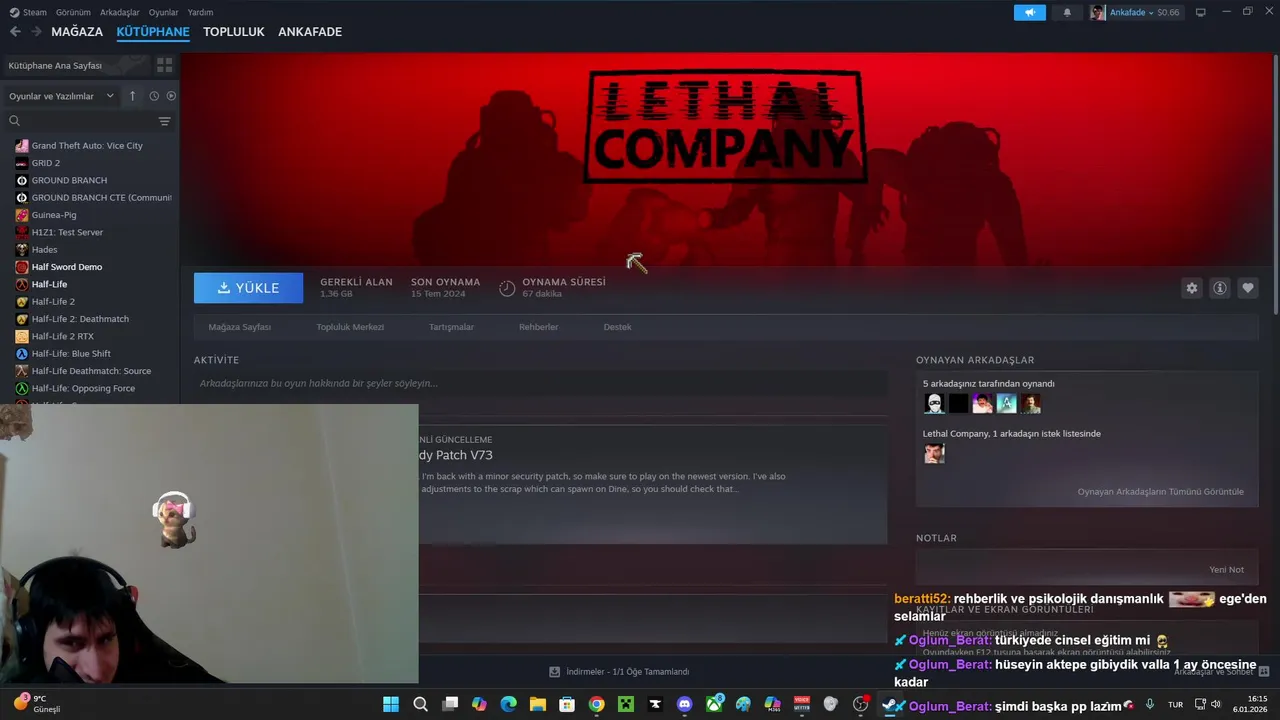Viewport: 1280px width, 720px height.
Task: Select the KÜTÜPHANE tab
Action: pos(153,32)
